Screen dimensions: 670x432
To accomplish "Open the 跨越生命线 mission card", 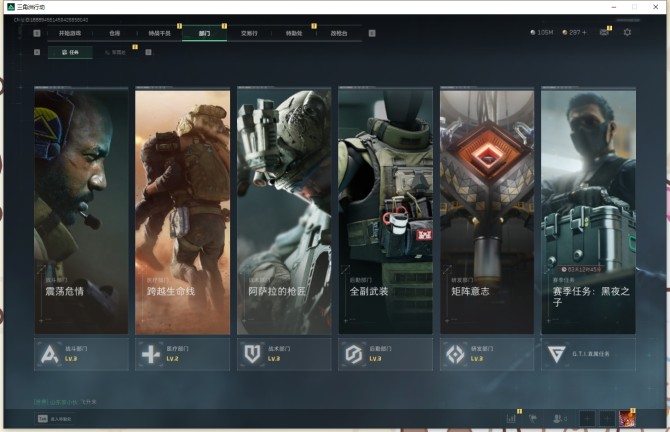I will click(x=182, y=210).
